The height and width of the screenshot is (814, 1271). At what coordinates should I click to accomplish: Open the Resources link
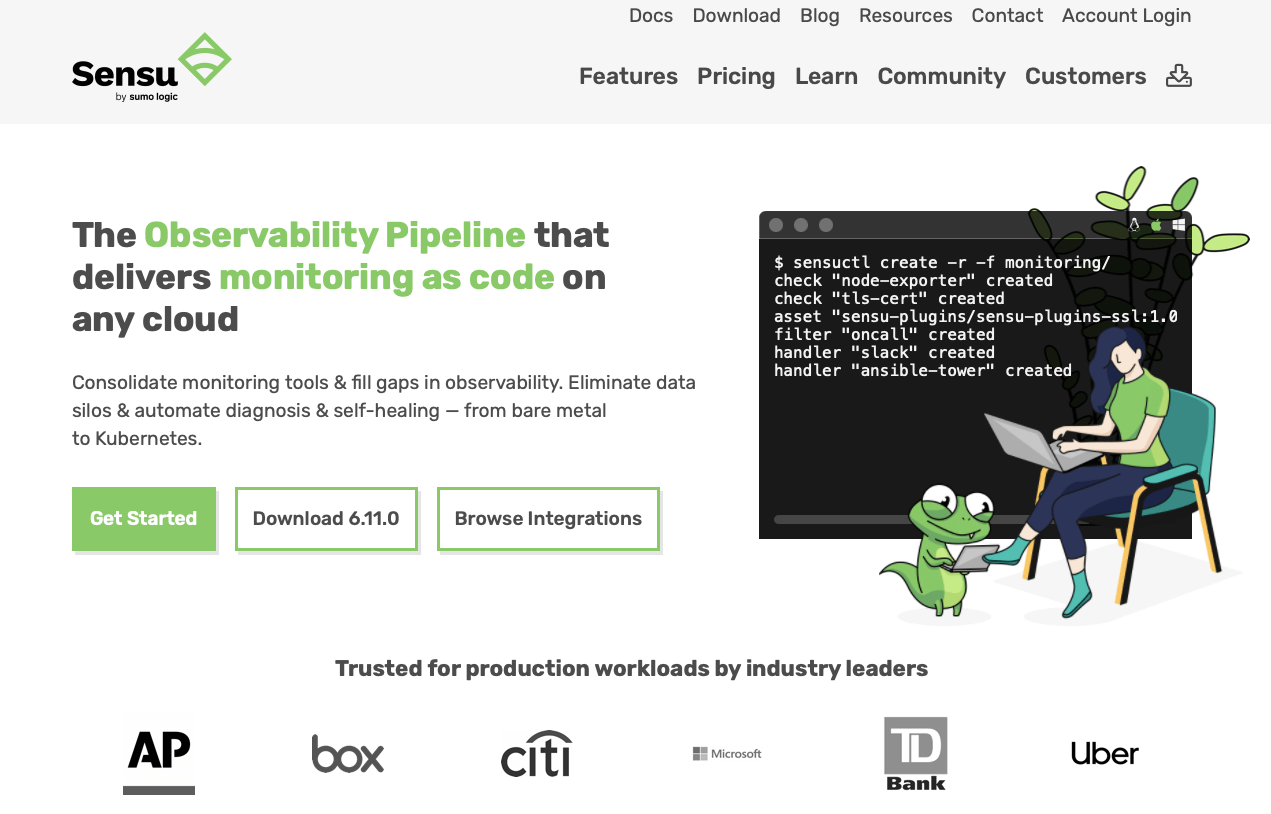tap(906, 16)
